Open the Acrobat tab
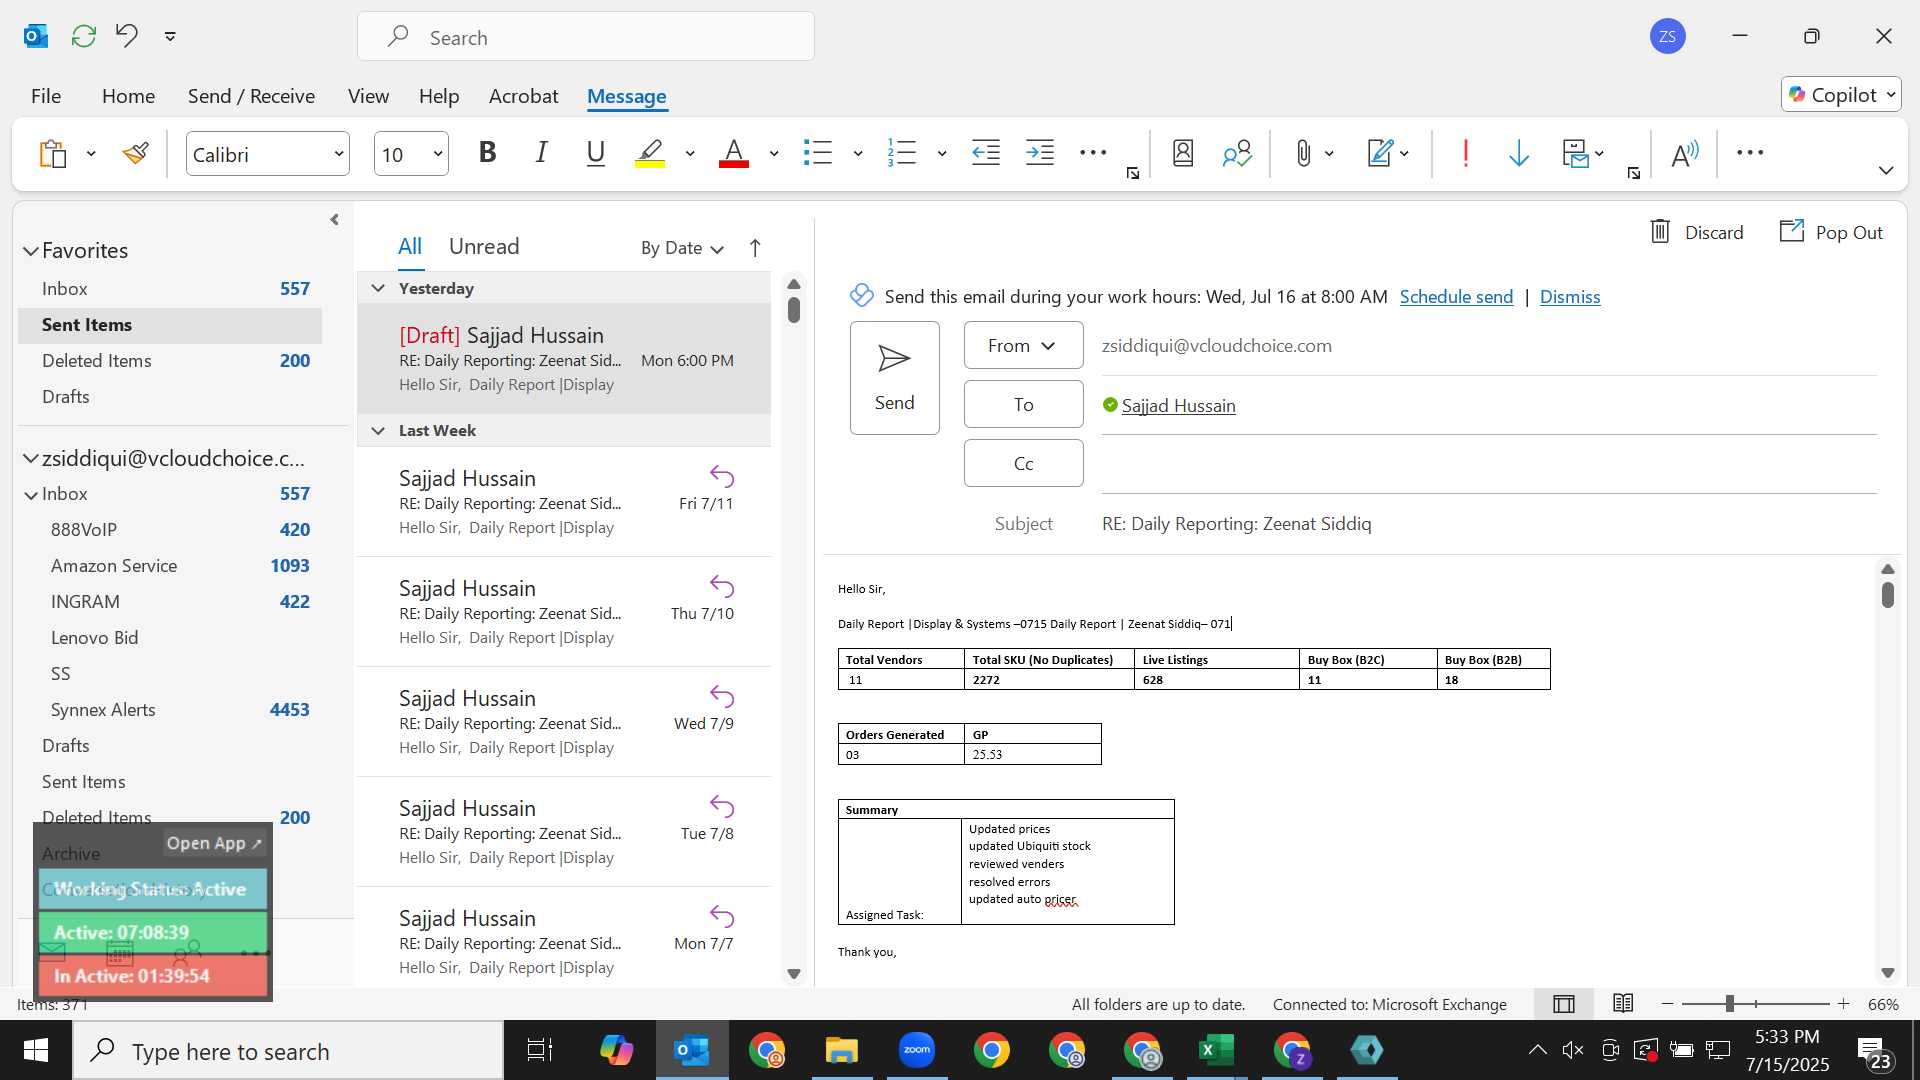This screenshot has width=1920, height=1080. 523,96
